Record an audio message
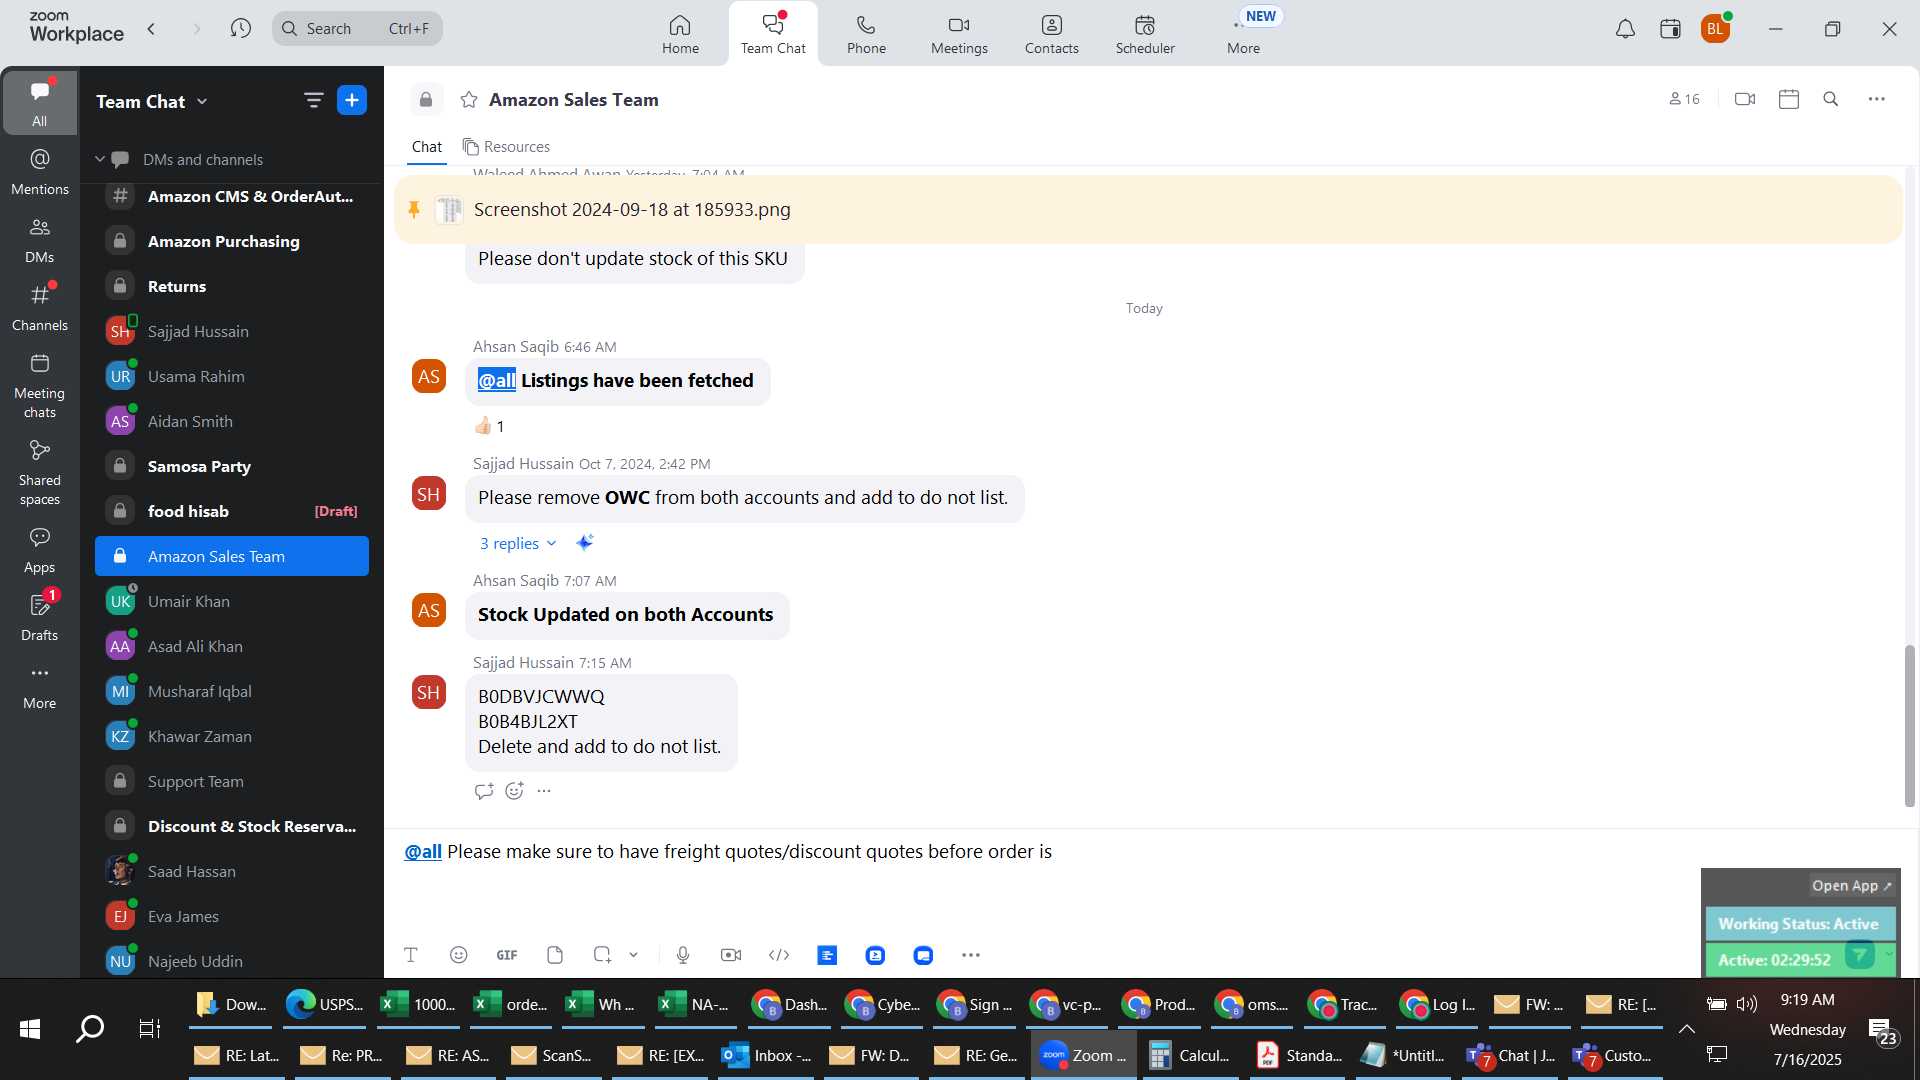Image resolution: width=1920 pixels, height=1080 pixels. pos(683,955)
